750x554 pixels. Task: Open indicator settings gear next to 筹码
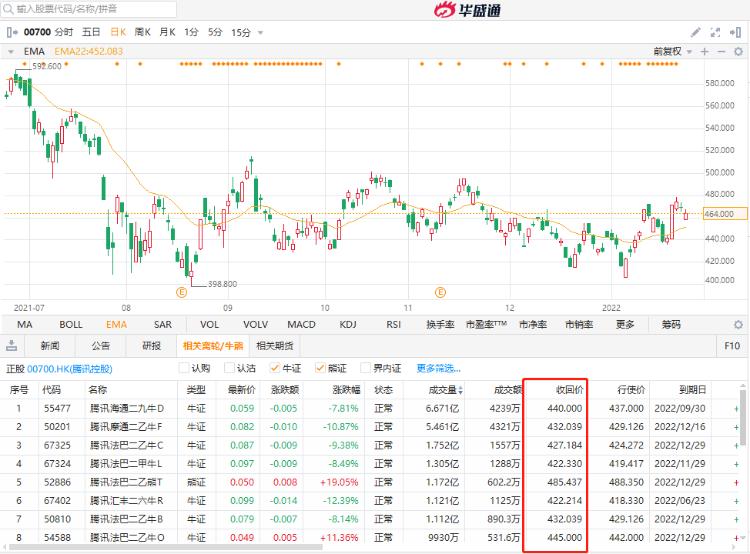tap(738, 325)
